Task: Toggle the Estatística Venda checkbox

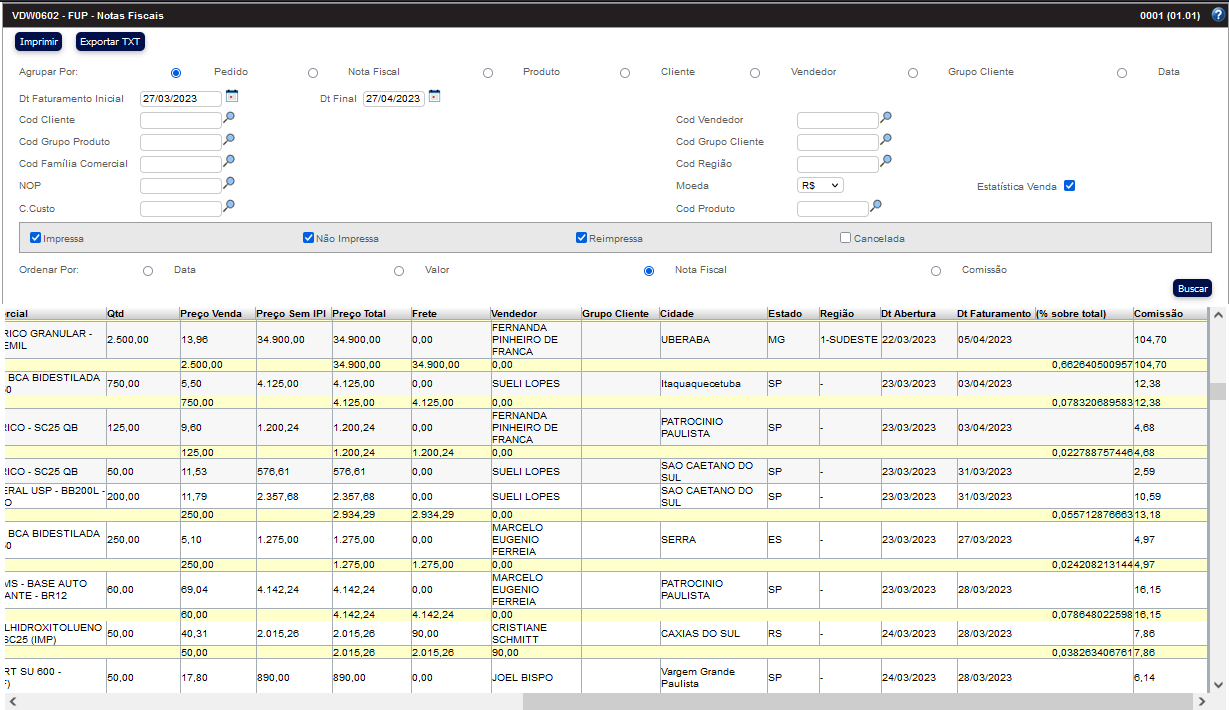Action: pos(1070,186)
